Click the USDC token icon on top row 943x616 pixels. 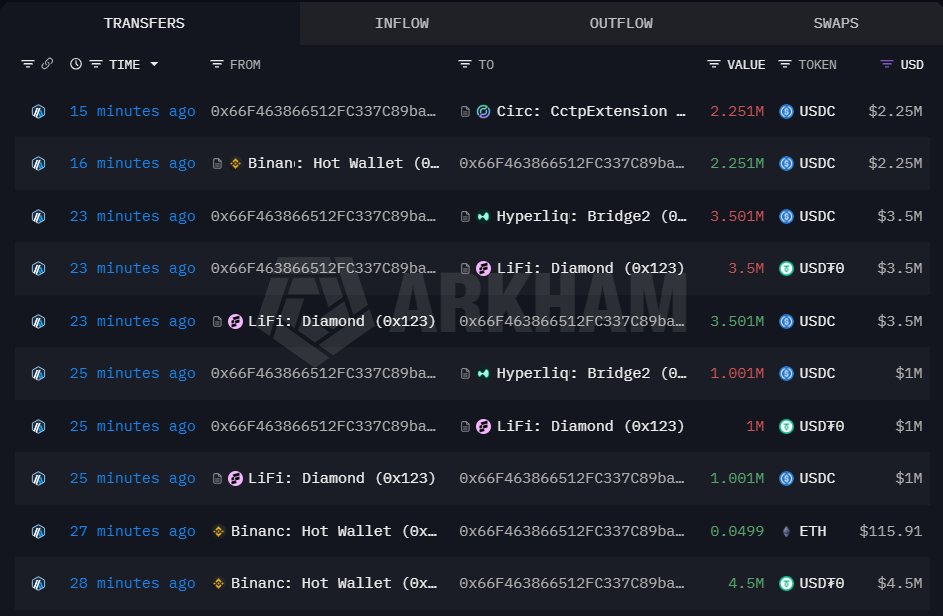[x=786, y=111]
